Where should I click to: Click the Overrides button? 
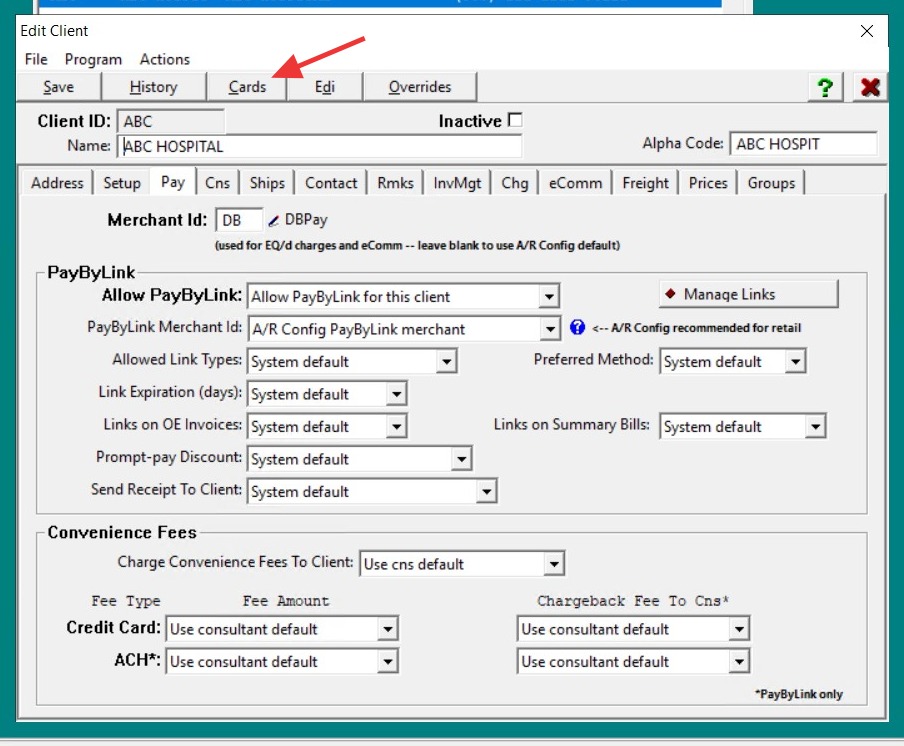[x=420, y=87]
